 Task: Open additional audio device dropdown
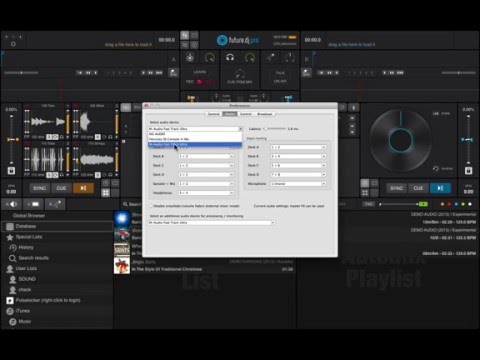pyautogui.click(x=212, y=222)
